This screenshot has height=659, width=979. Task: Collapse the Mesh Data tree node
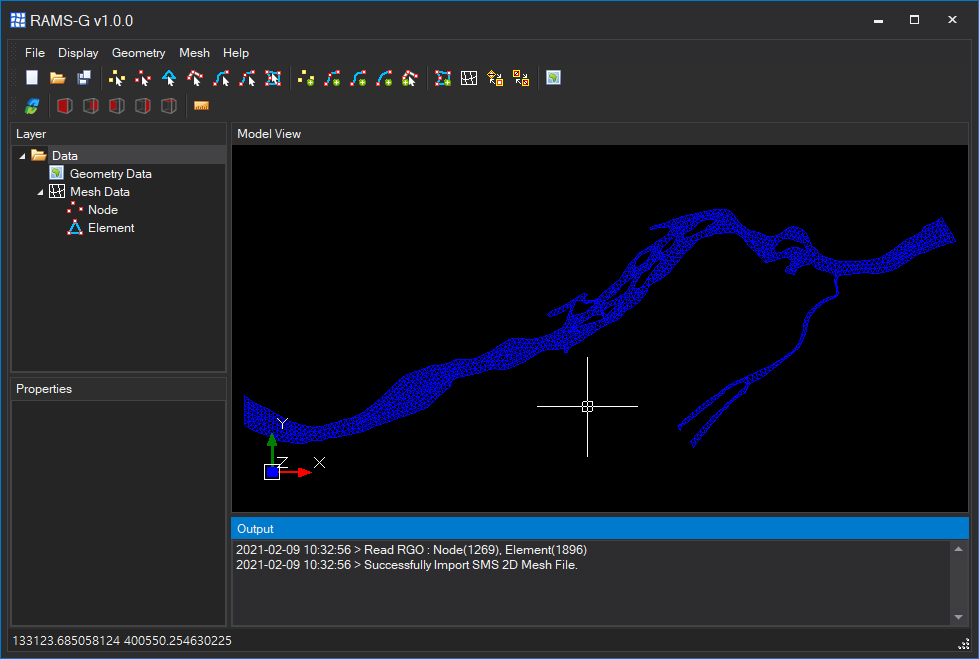coord(40,192)
